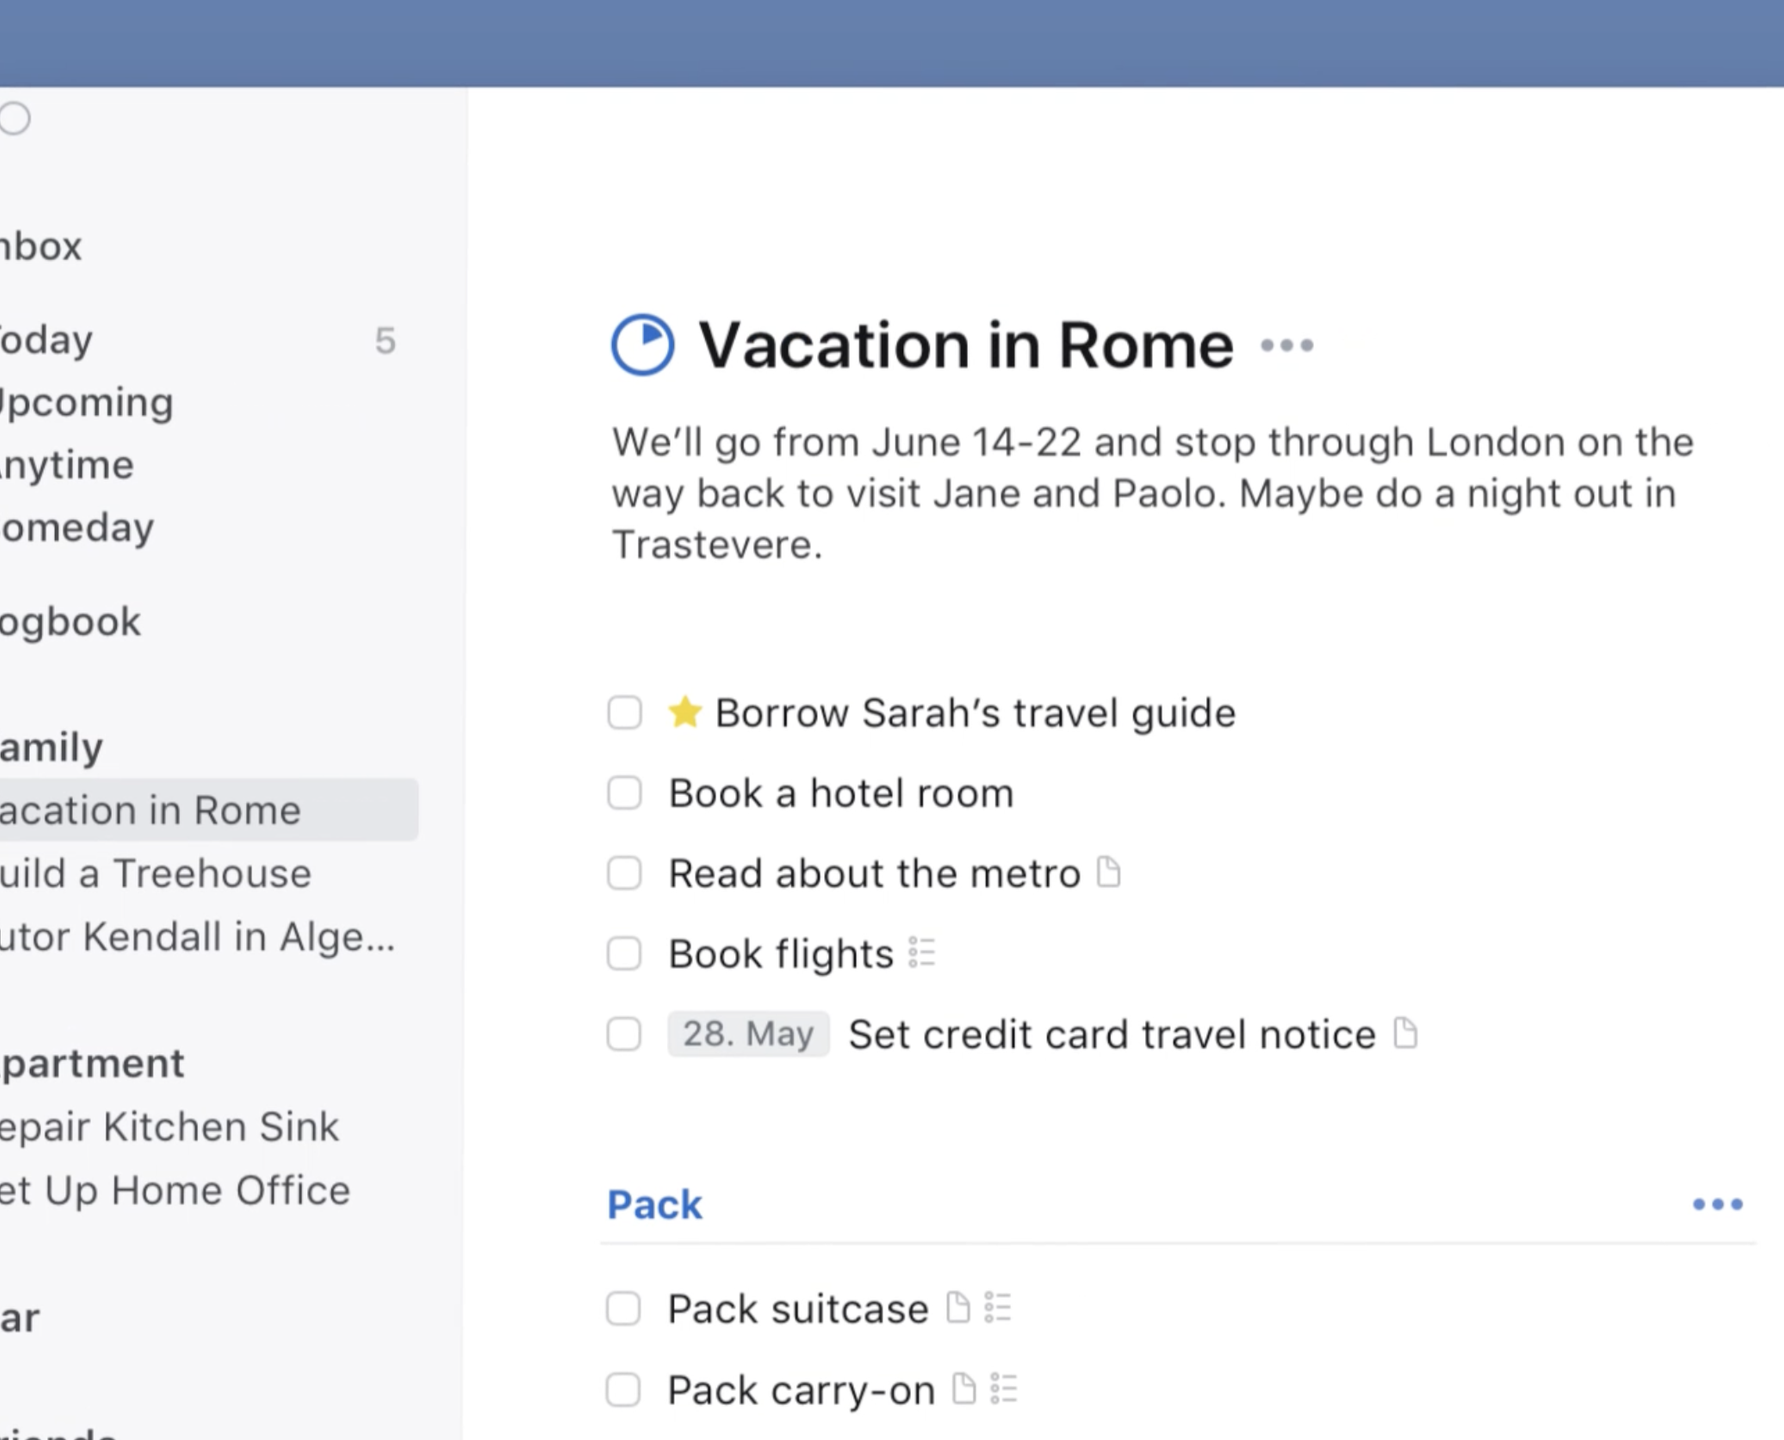Click the checklist icon next to Pack suitcase

click(x=998, y=1307)
